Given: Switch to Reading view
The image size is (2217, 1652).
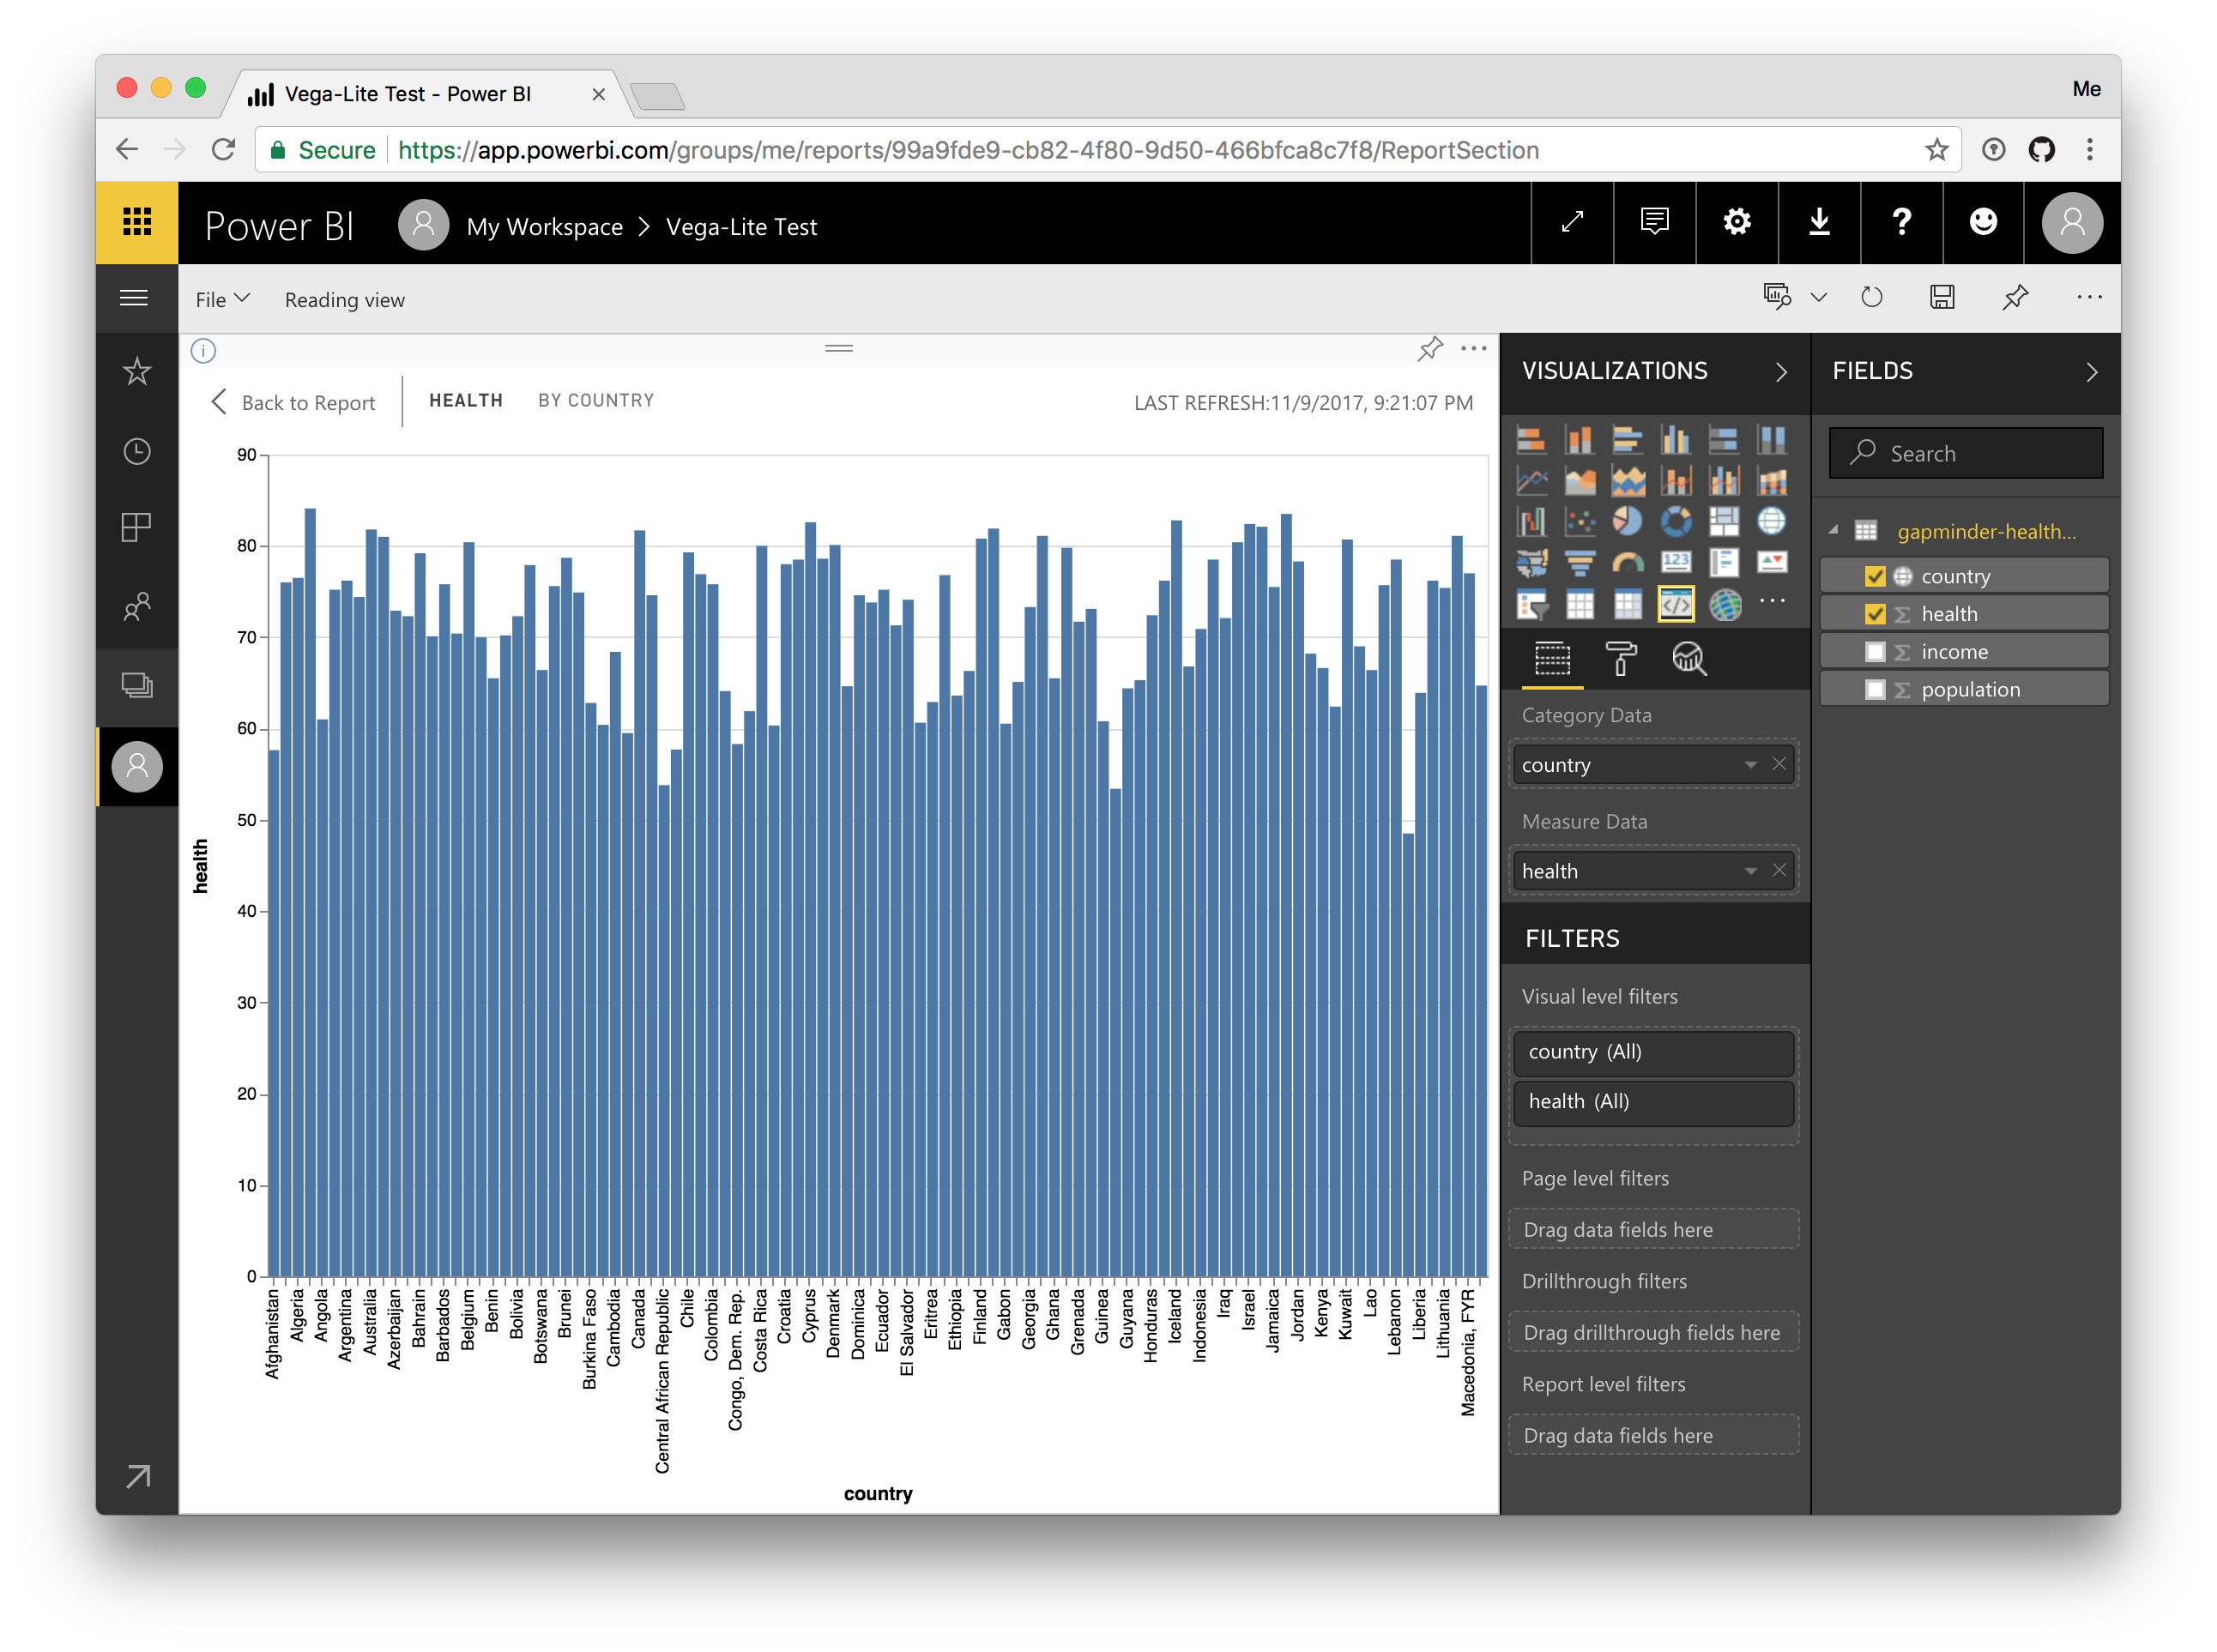Looking at the screenshot, I should tap(344, 300).
